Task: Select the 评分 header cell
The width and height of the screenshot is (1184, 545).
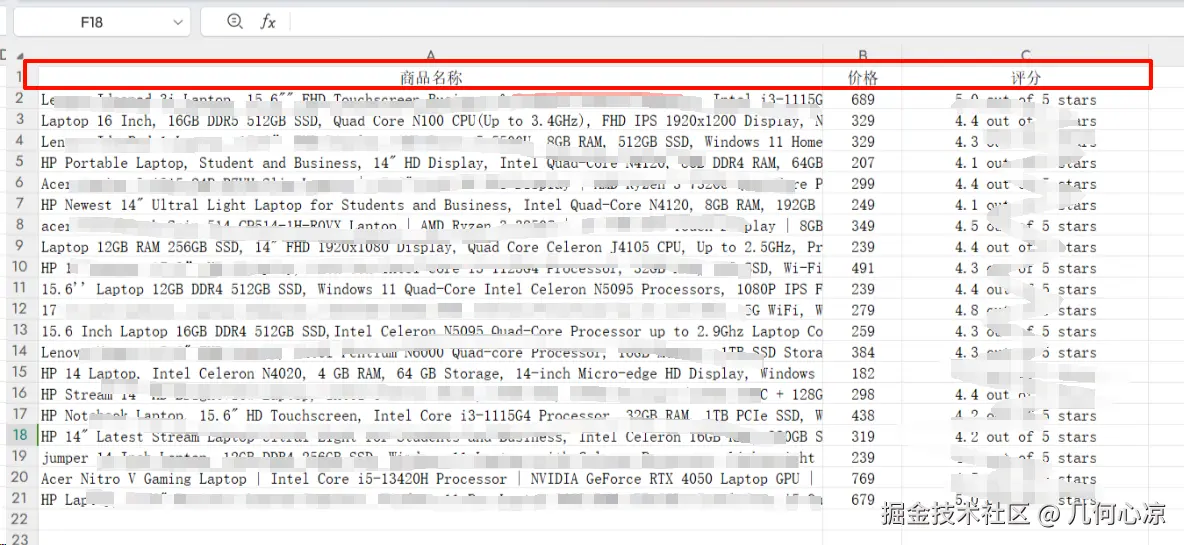Action: (x=1025, y=78)
